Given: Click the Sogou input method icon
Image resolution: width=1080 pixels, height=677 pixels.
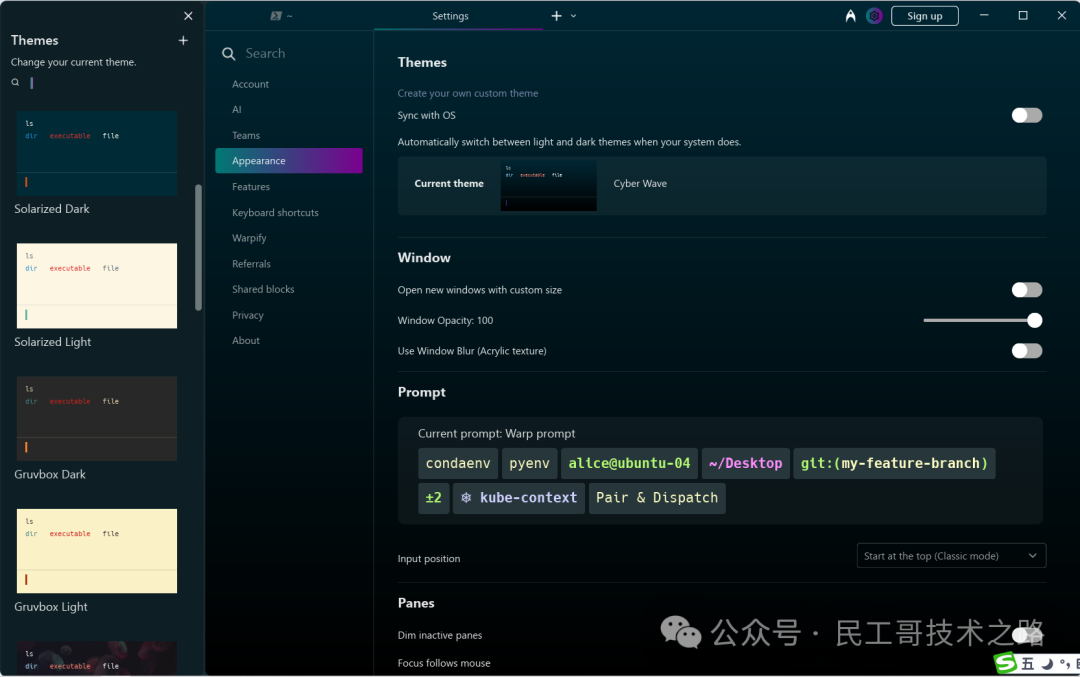Looking at the screenshot, I should (x=1006, y=663).
